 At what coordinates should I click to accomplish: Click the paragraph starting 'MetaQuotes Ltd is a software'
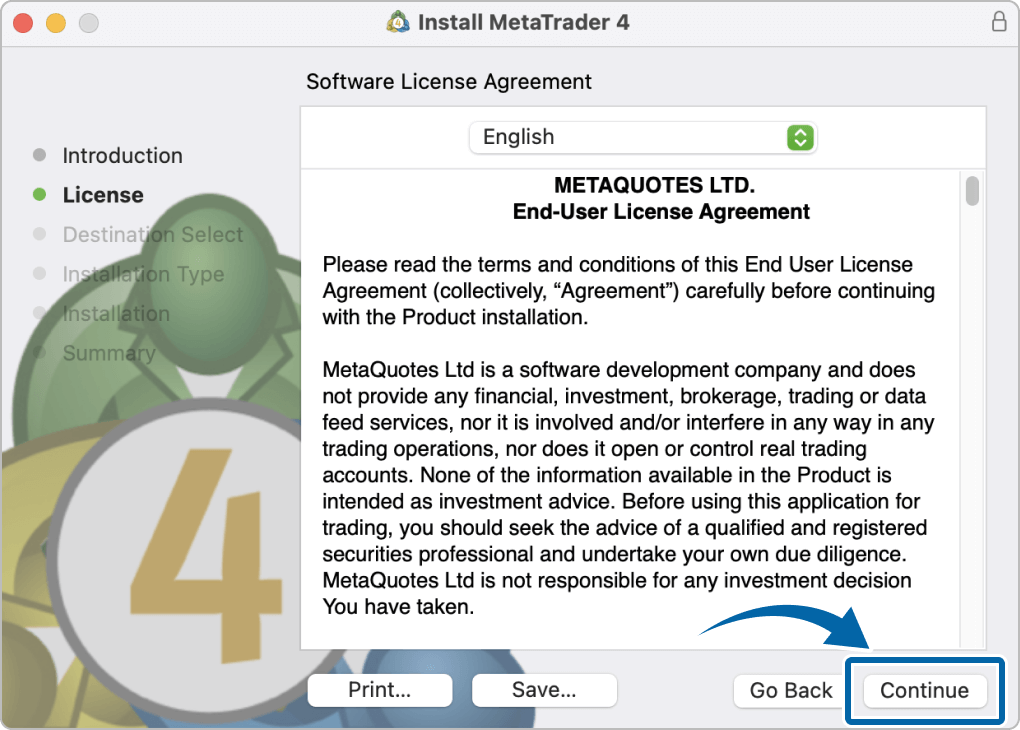point(628,488)
